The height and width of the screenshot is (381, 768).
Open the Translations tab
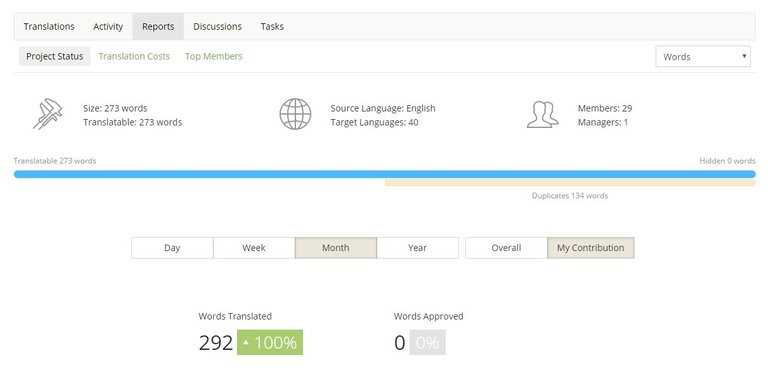[x=49, y=26]
